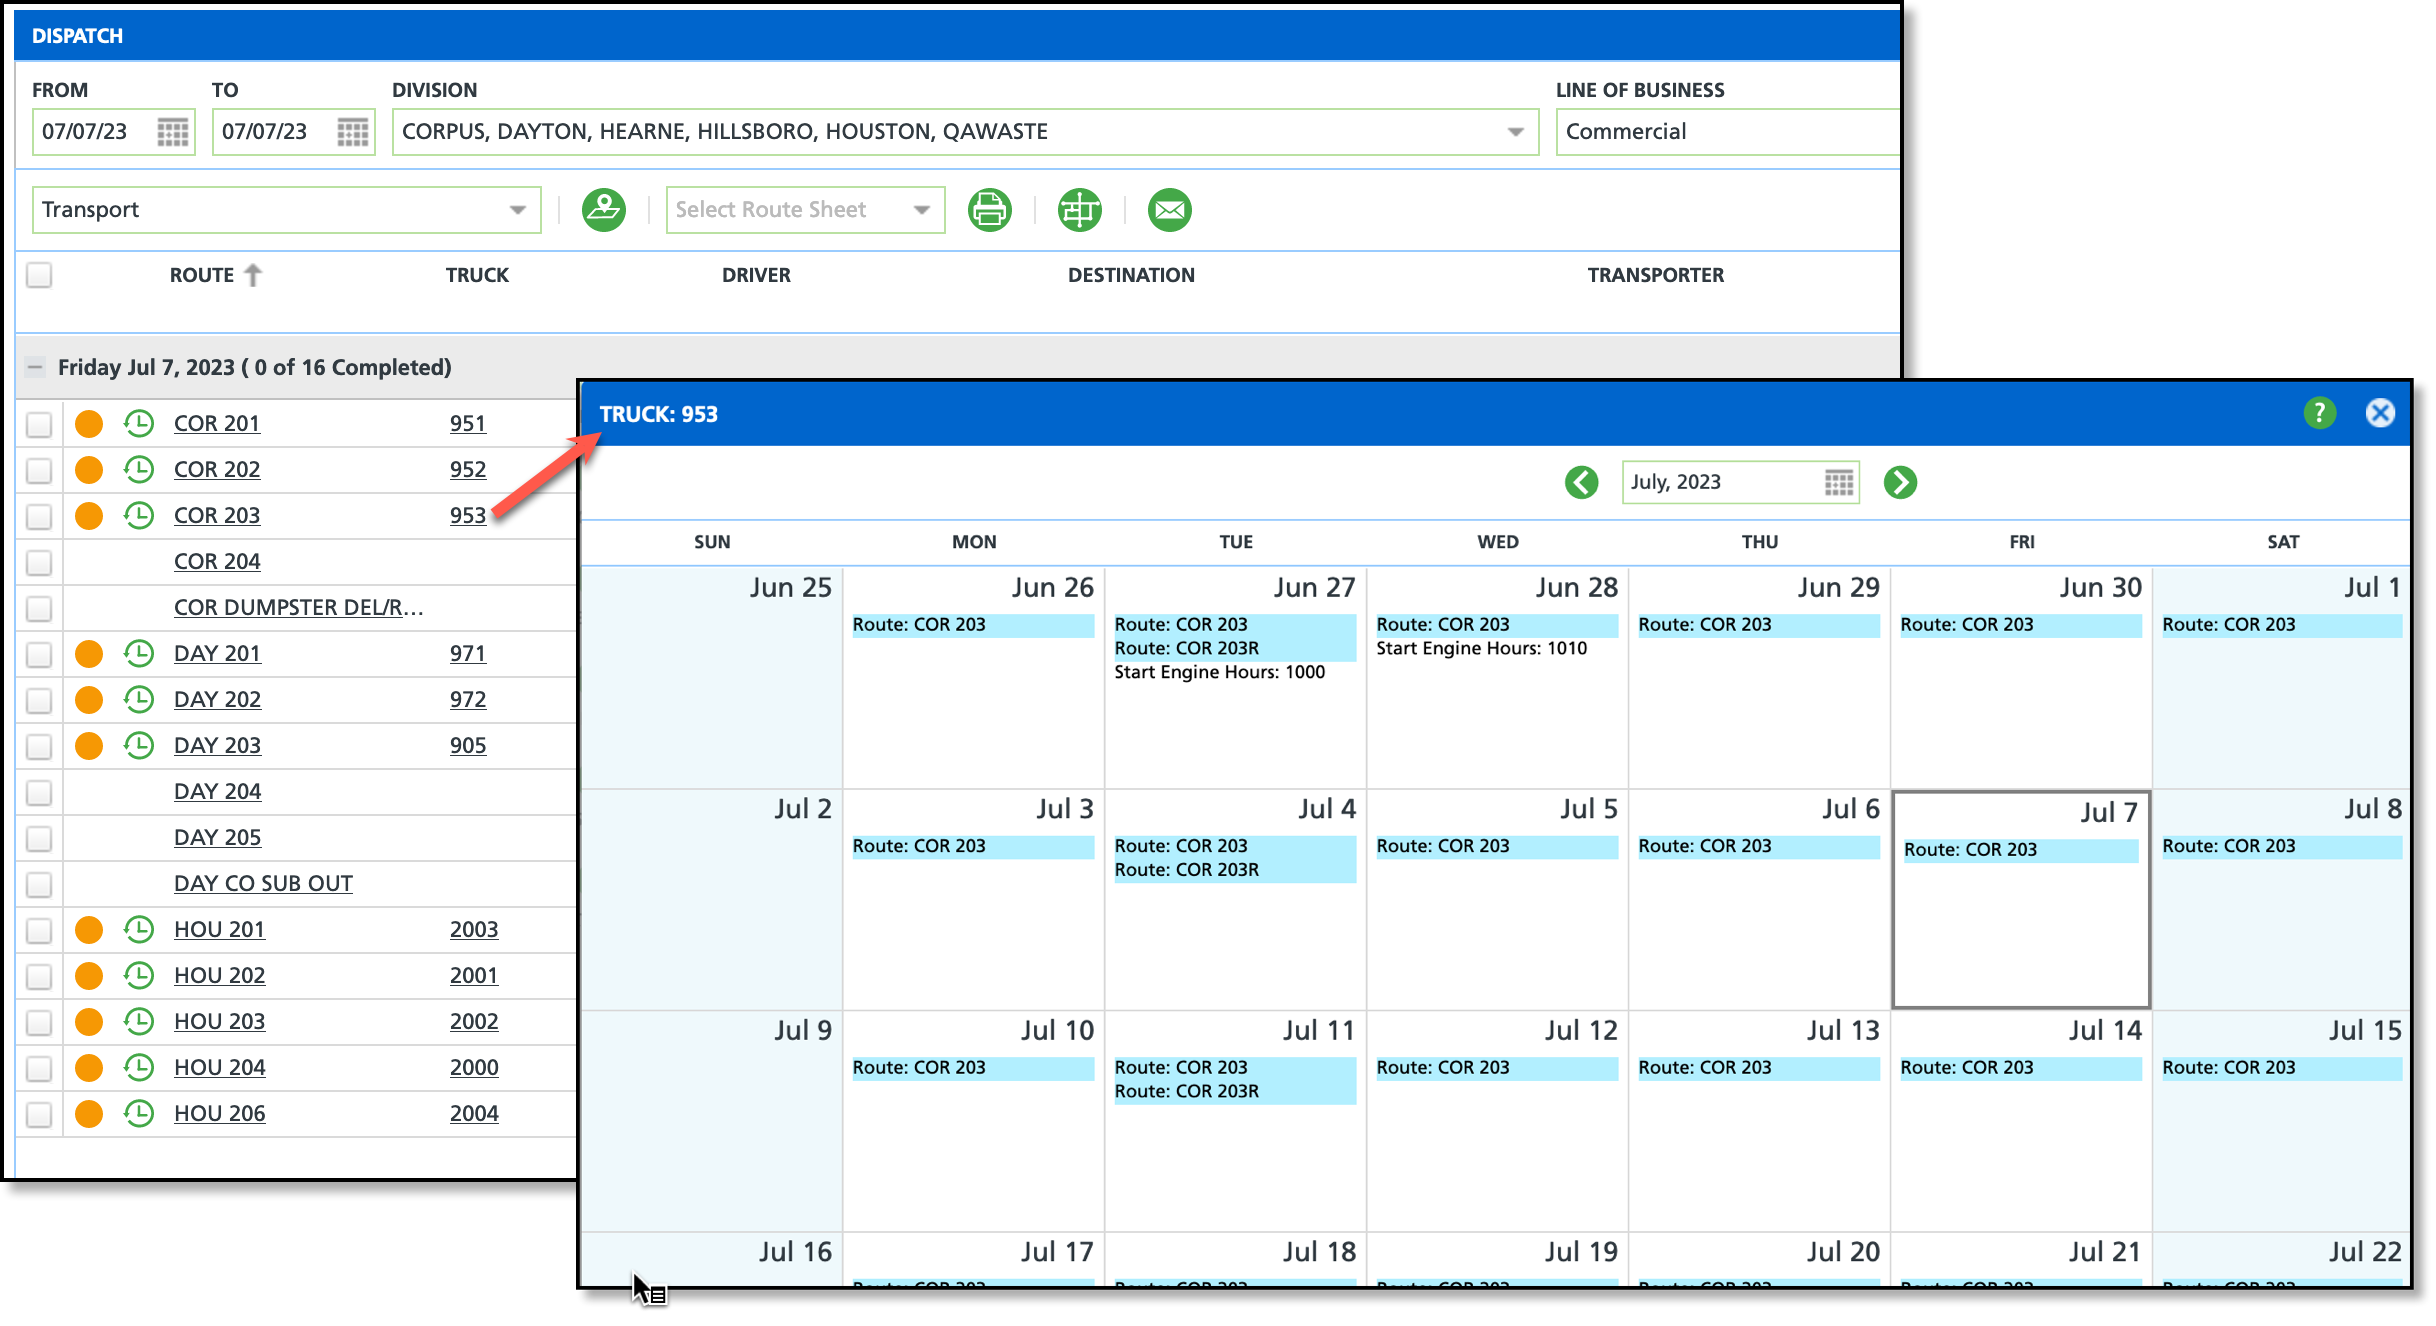Screen dimensions: 2436x1326
Task: Sort by the ROUTE column header
Action: [202, 275]
